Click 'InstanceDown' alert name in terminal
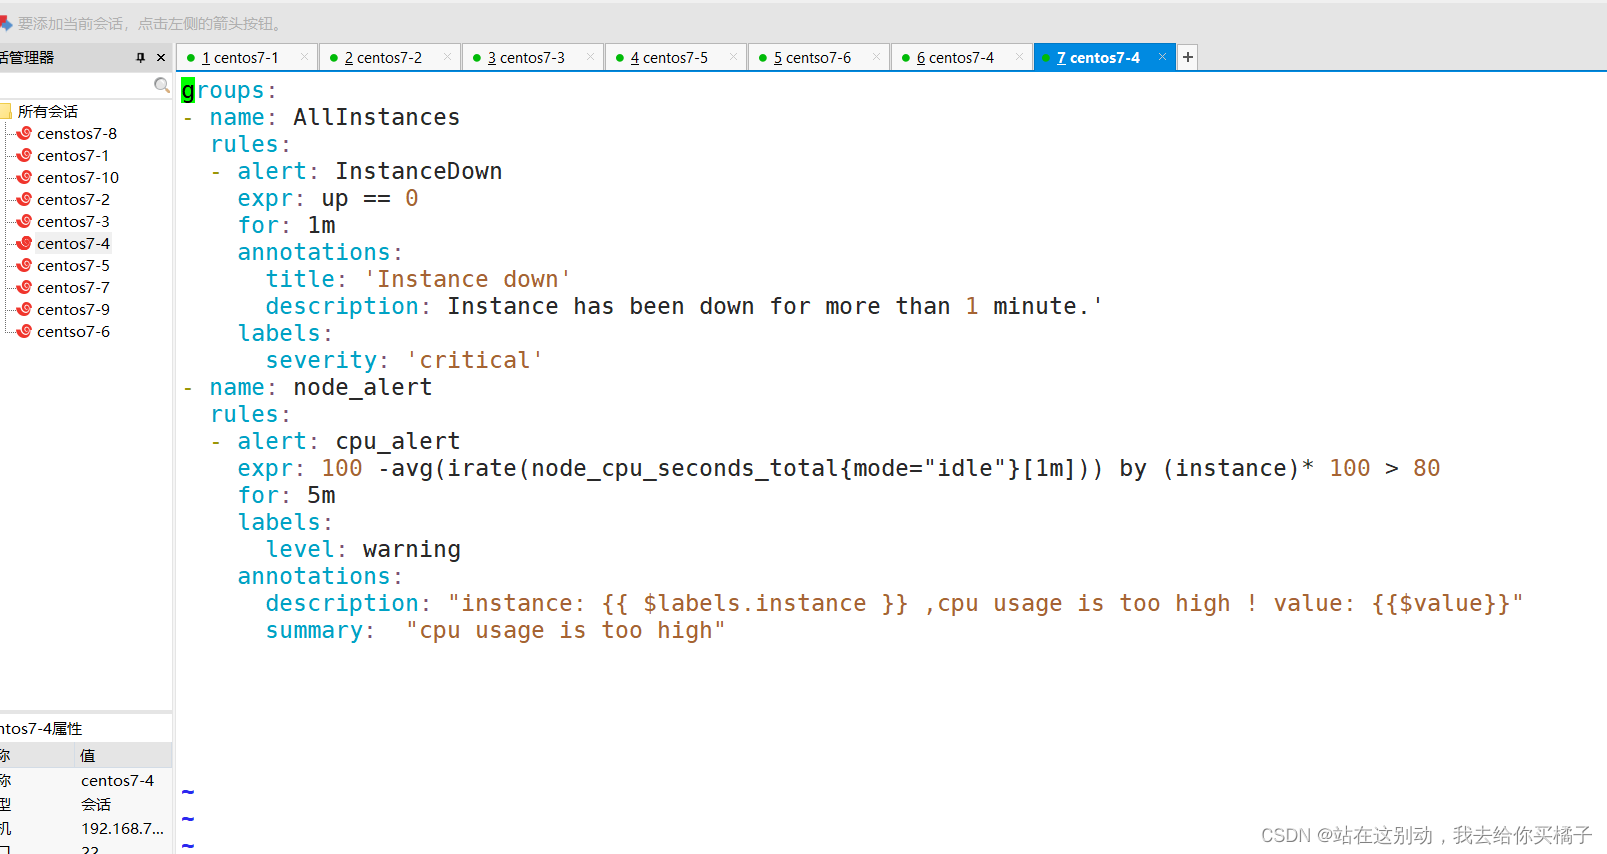Viewport: 1607px width, 854px height. [418, 172]
